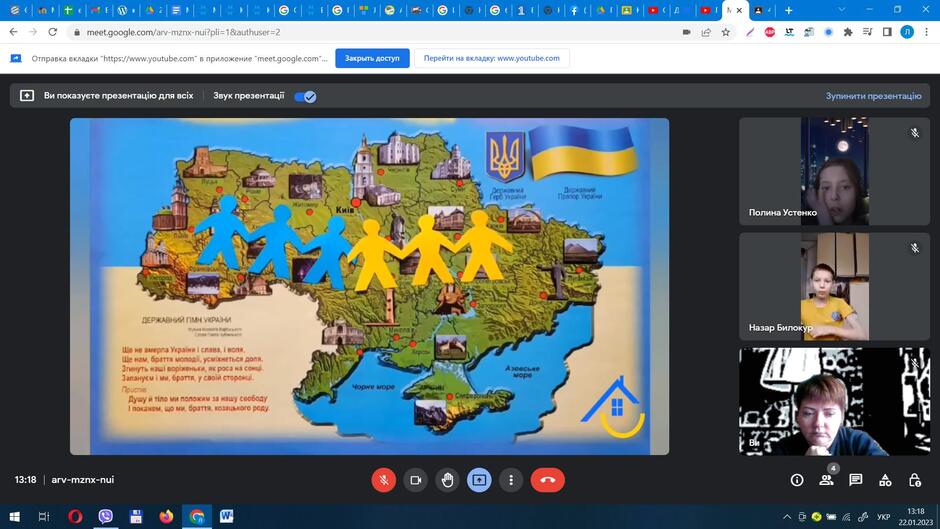Open the media control playlist icon

[867, 32]
